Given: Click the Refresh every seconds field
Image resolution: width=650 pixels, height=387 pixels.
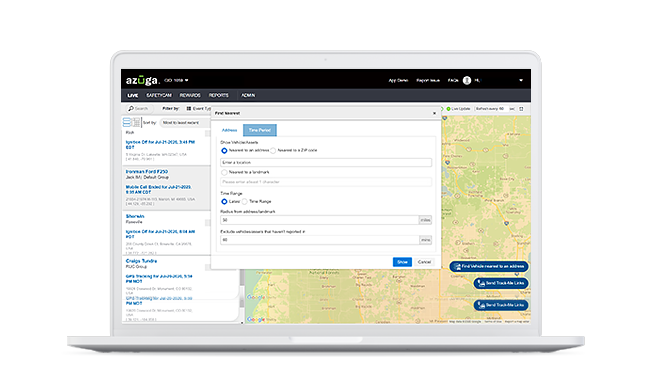Looking at the screenshot, I should click(x=491, y=109).
